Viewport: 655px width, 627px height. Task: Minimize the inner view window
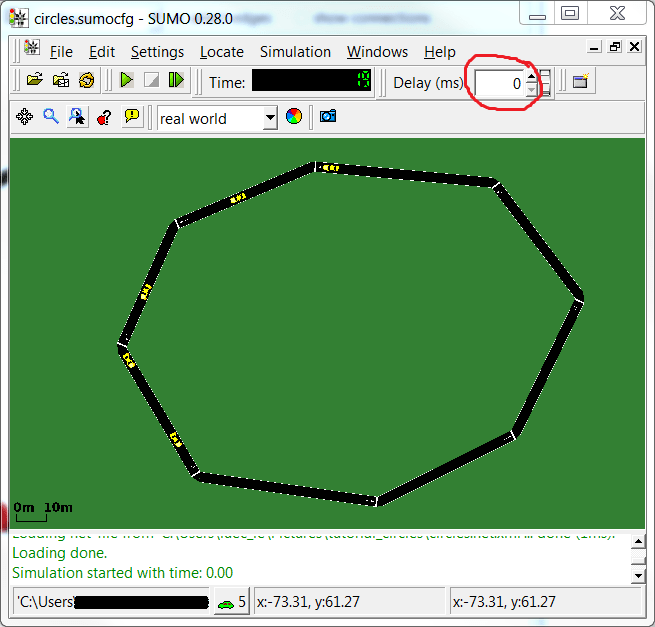point(594,47)
